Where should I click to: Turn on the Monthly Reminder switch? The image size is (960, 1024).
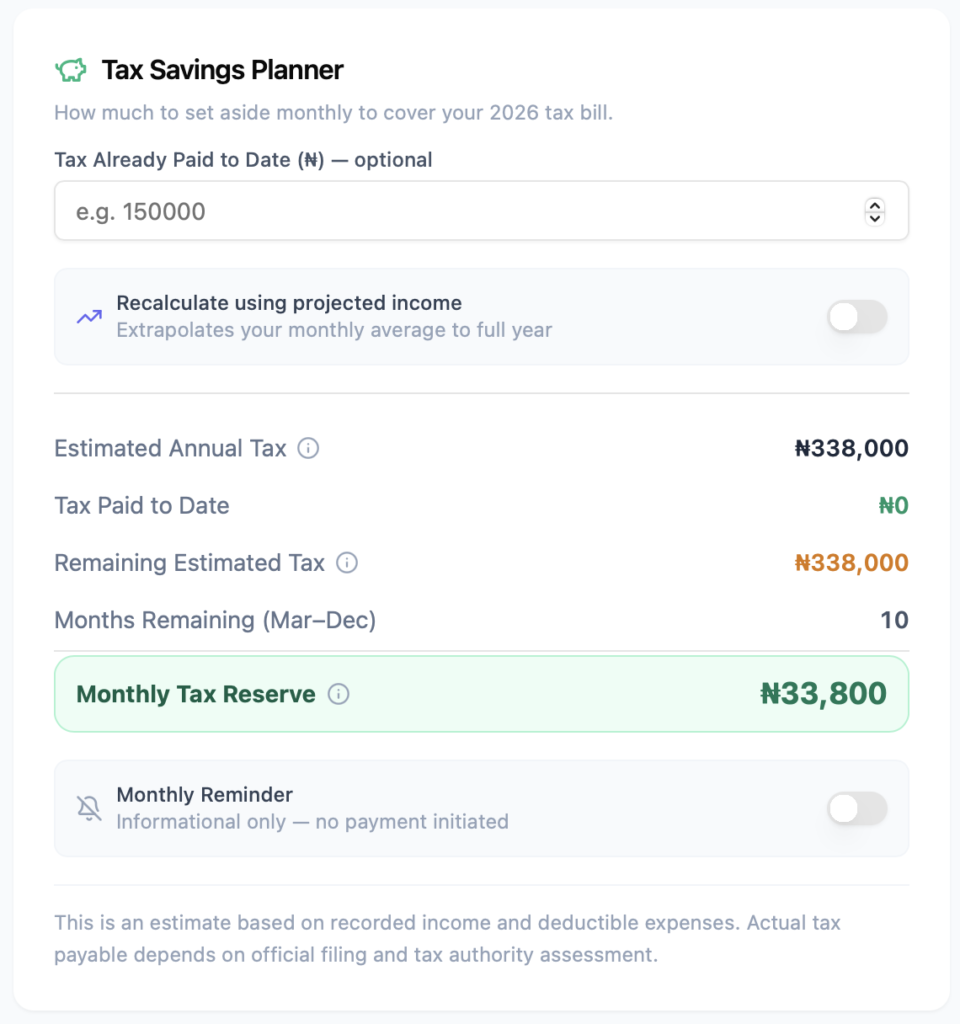(857, 809)
